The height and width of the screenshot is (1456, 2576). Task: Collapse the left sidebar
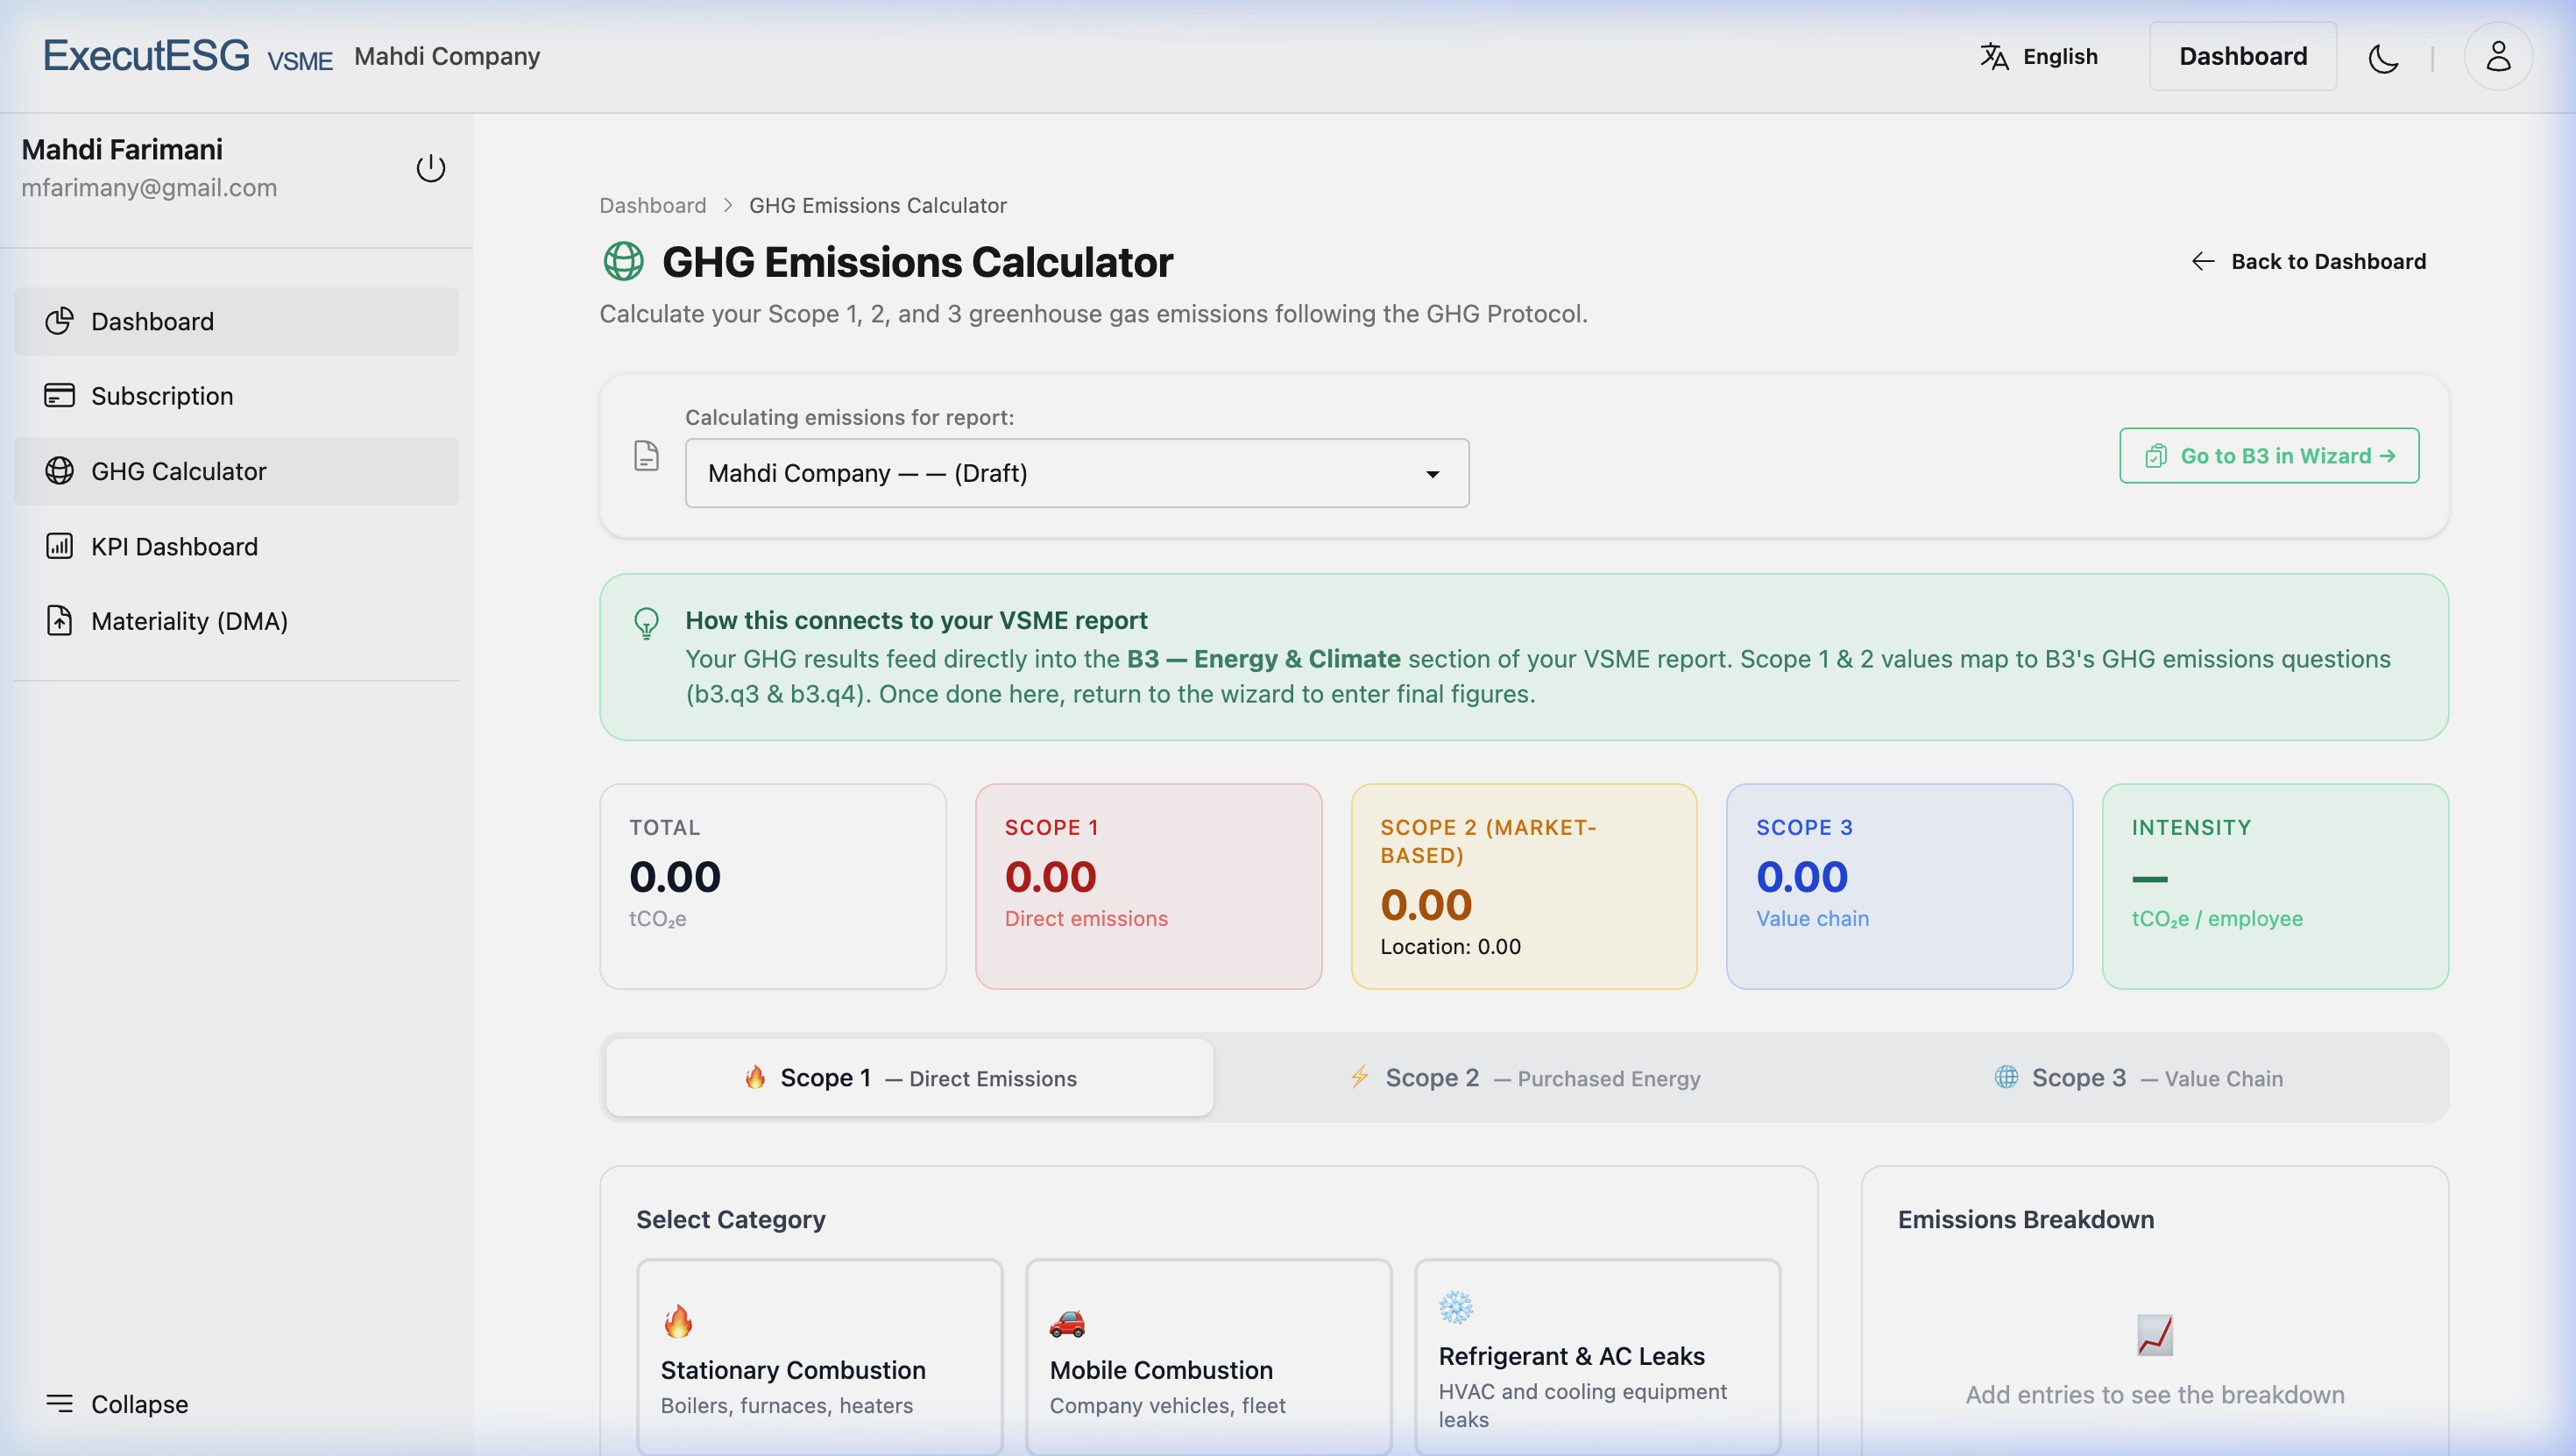pos(116,1403)
